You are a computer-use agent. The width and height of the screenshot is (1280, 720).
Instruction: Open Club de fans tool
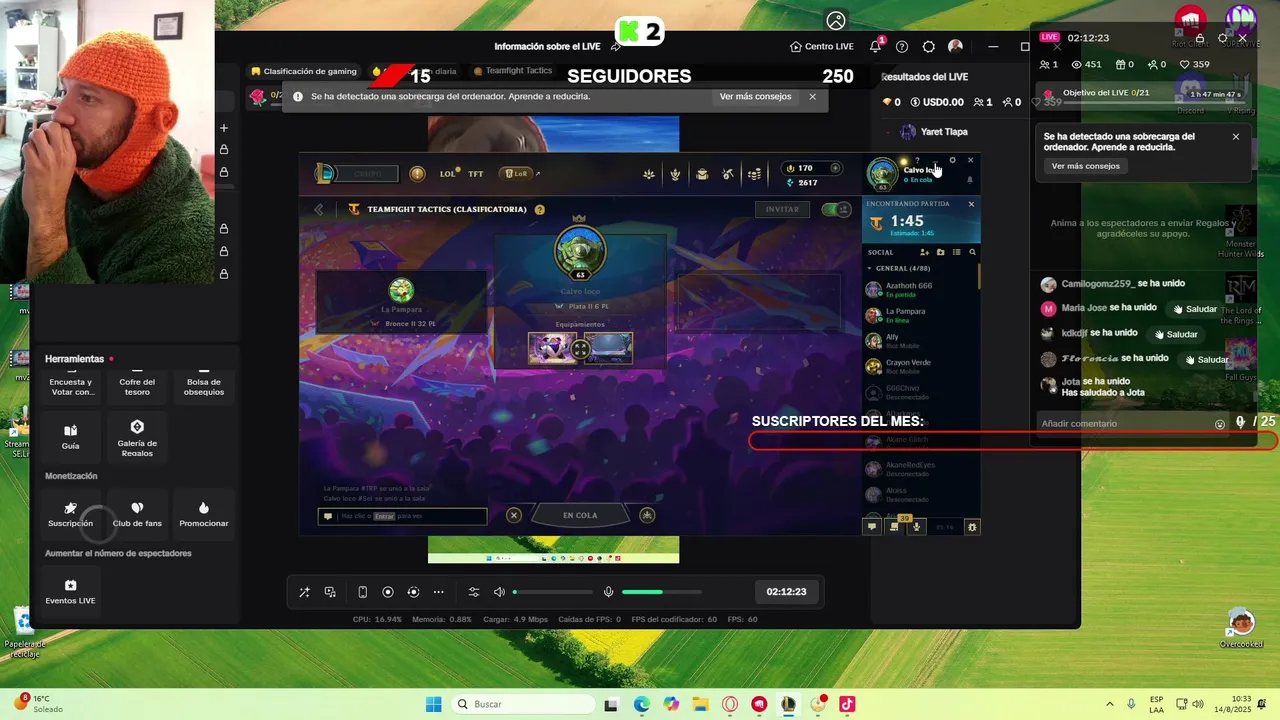[x=137, y=515]
